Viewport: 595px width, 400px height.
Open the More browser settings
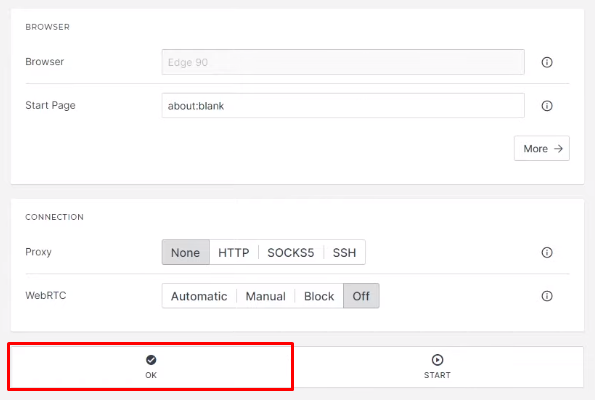point(541,148)
